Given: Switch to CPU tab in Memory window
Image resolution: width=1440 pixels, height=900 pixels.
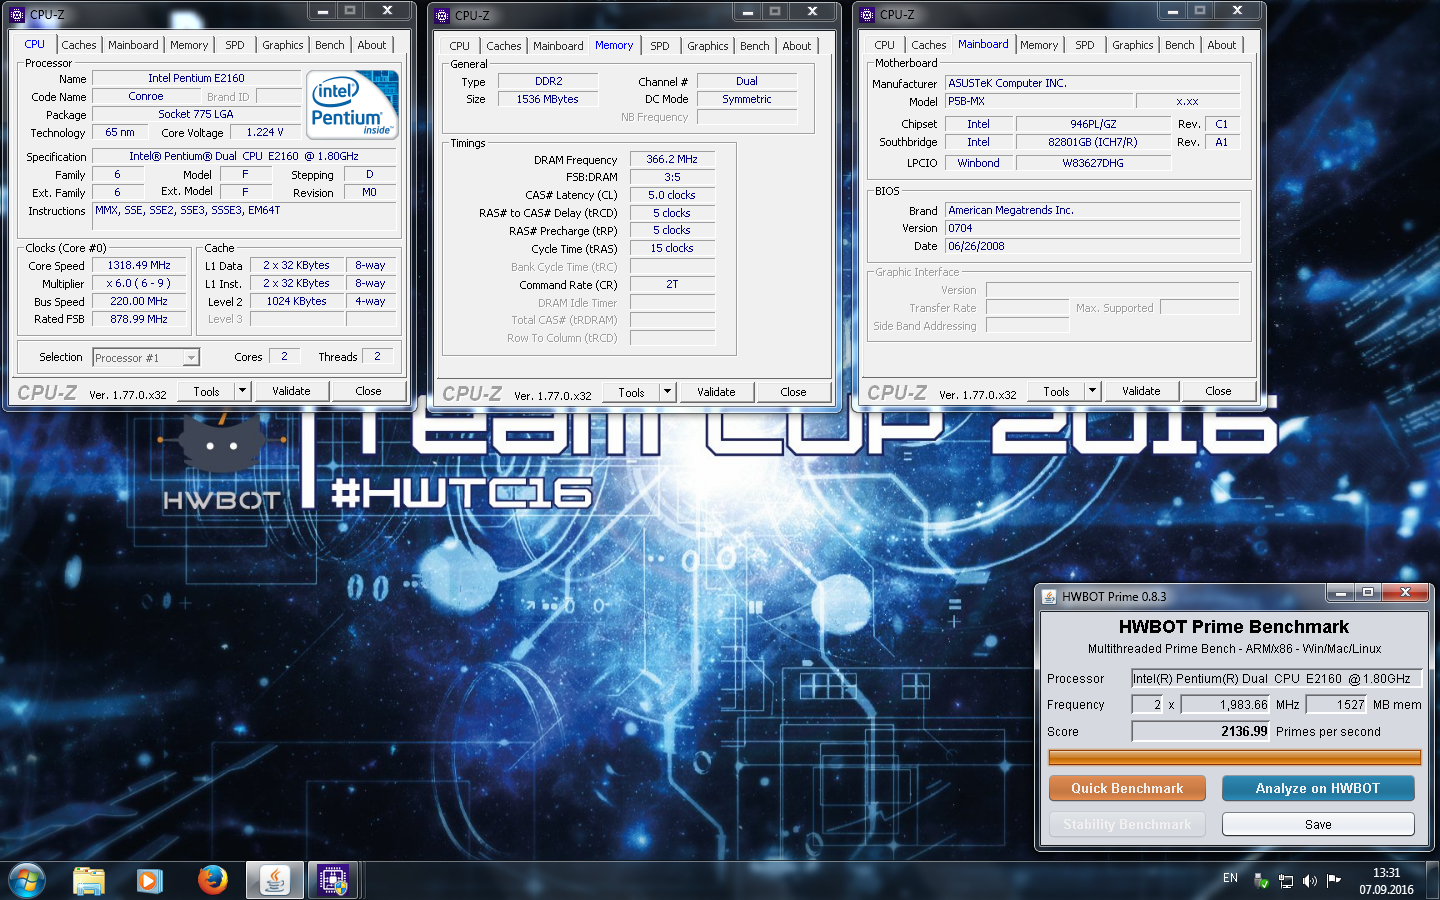Looking at the screenshot, I should (x=460, y=46).
